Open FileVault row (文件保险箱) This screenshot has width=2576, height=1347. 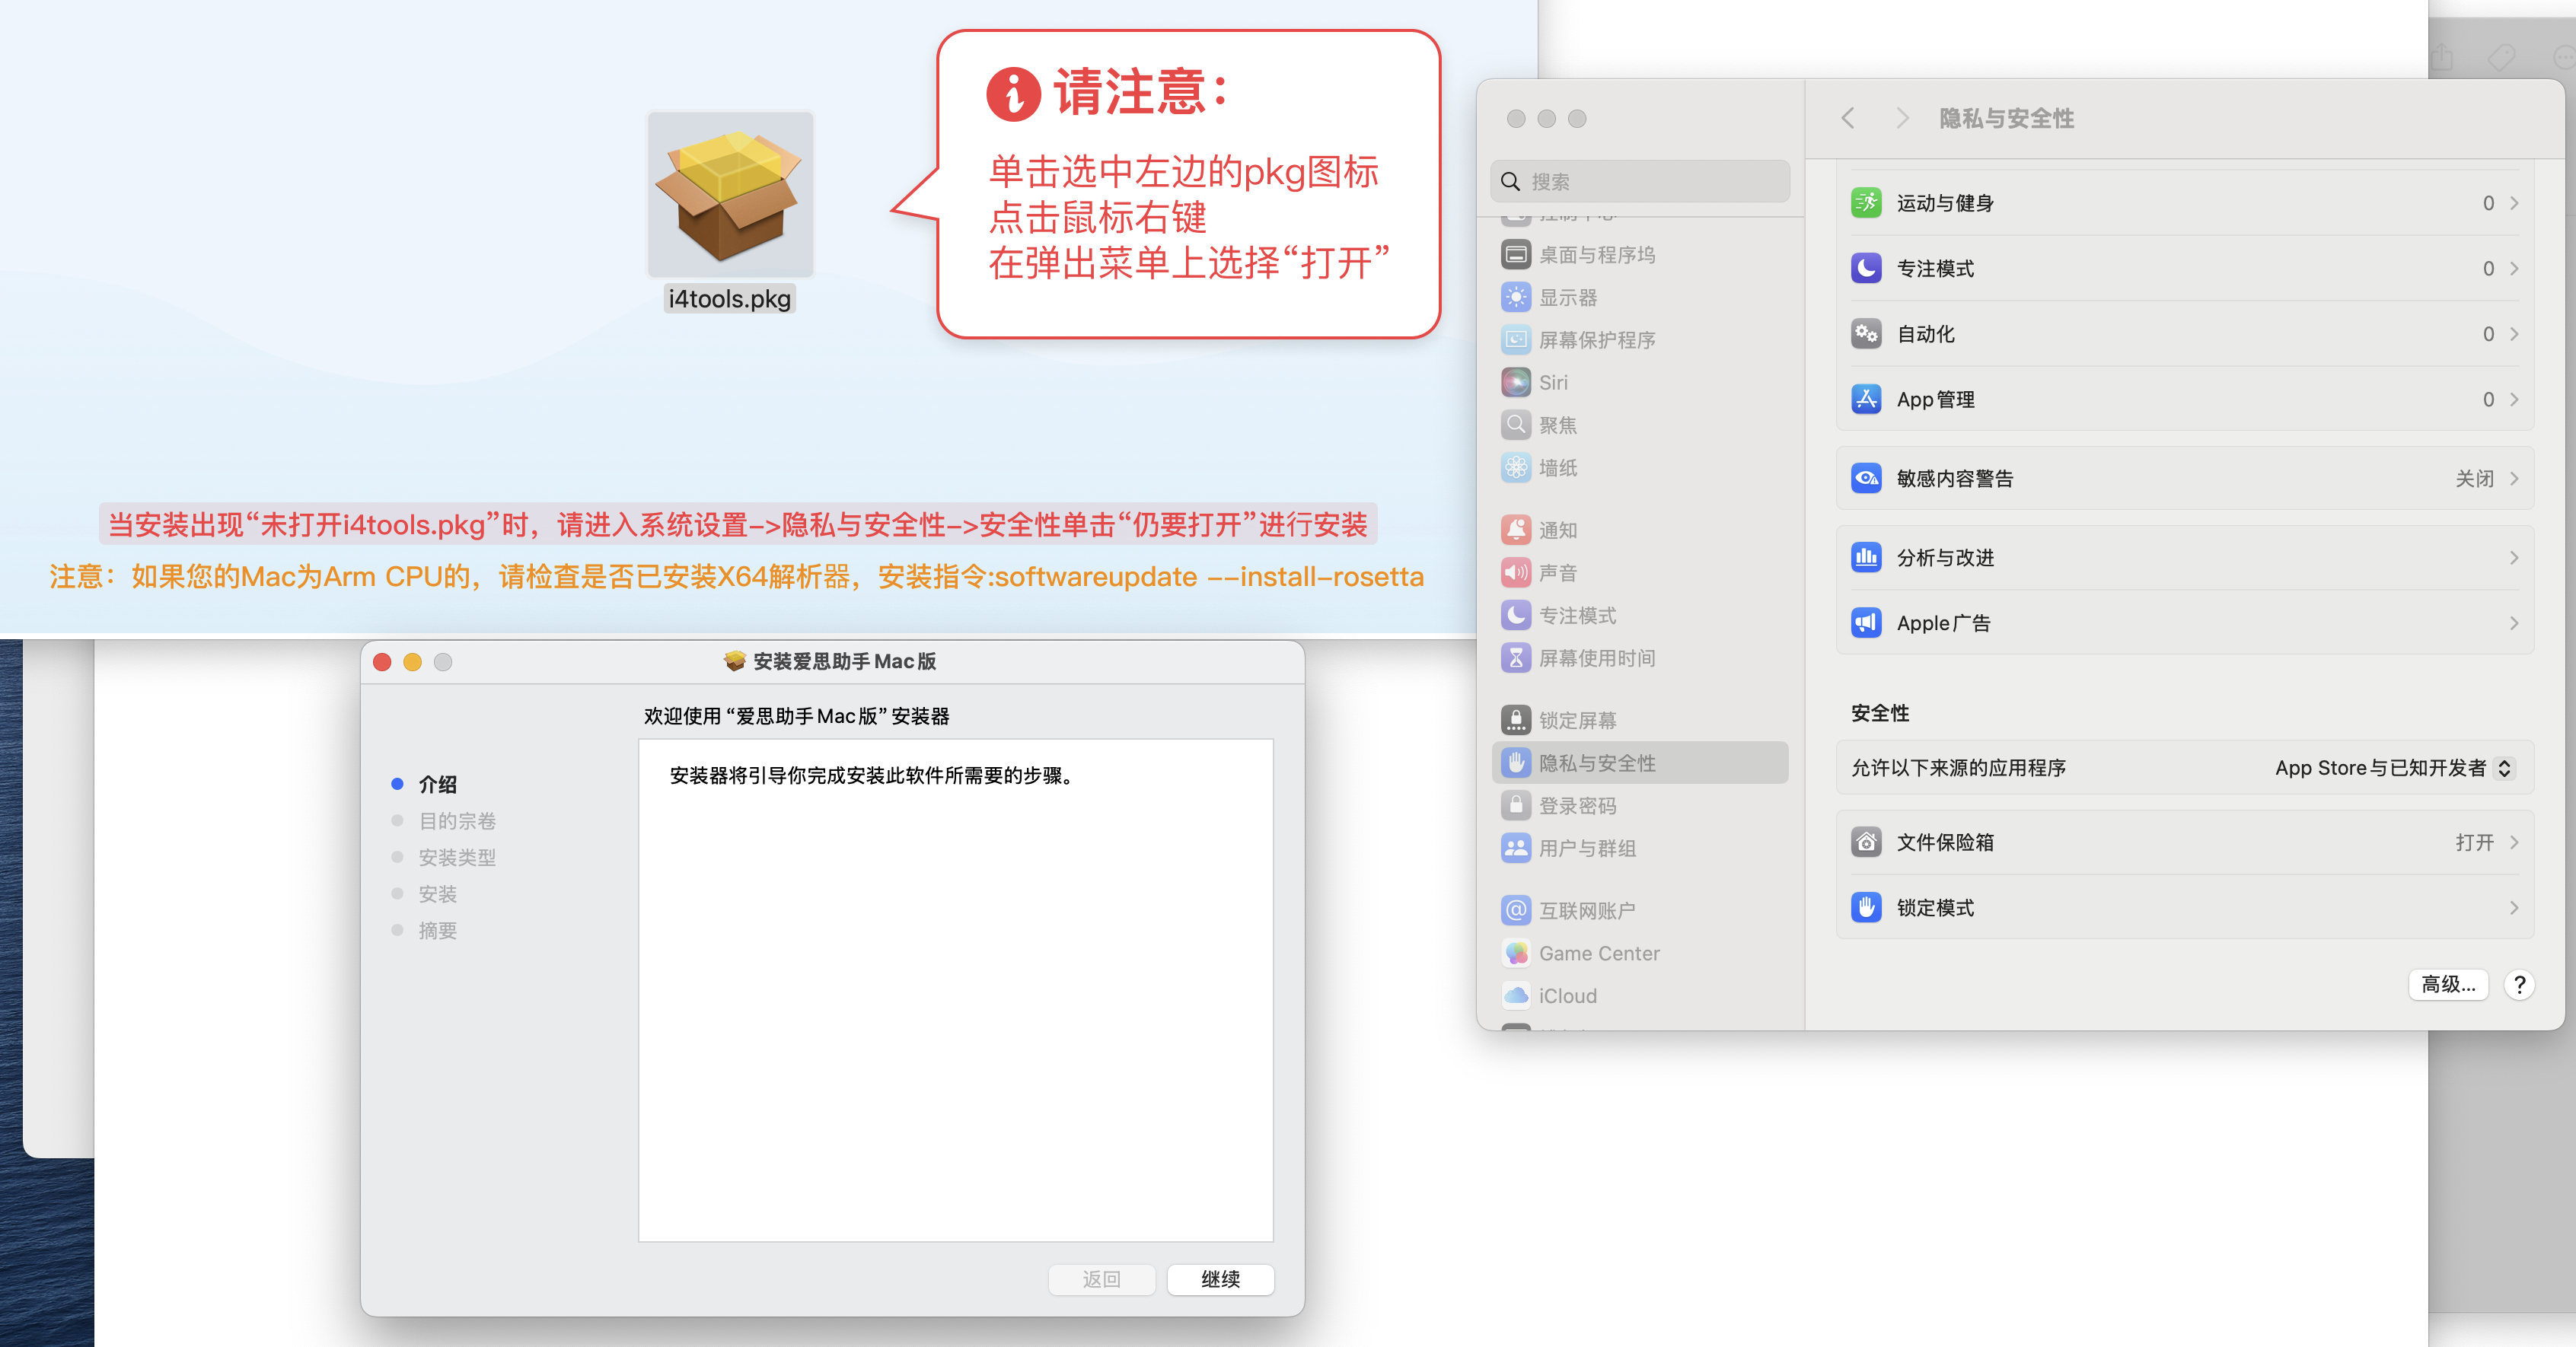(x=2184, y=843)
